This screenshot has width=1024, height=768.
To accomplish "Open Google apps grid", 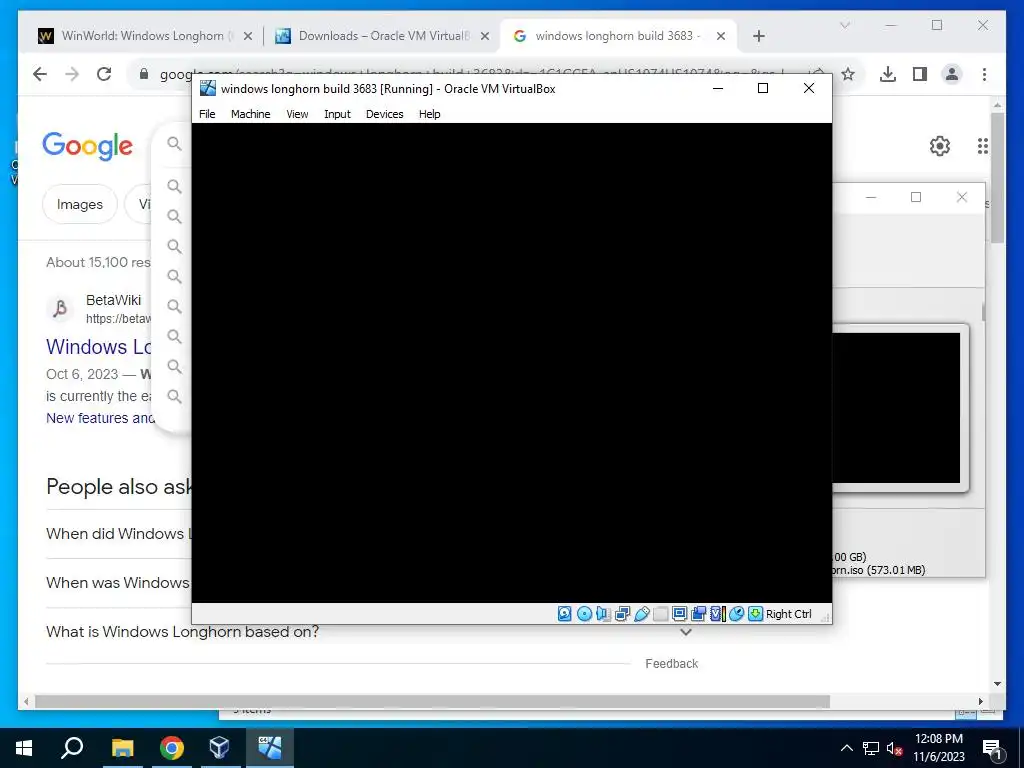I will (982, 146).
